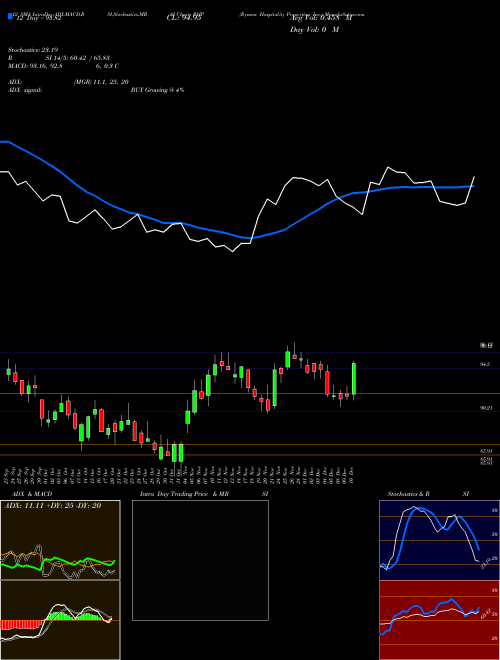The width and height of the screenshot is (500, 660).
Task: Open the blue Stochastics oscillator panel
Action: [439, 540]
